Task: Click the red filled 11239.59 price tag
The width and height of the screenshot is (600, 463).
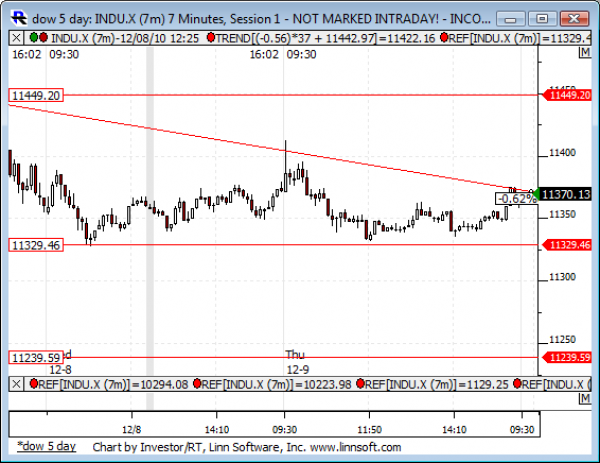Action: (567, 357)
